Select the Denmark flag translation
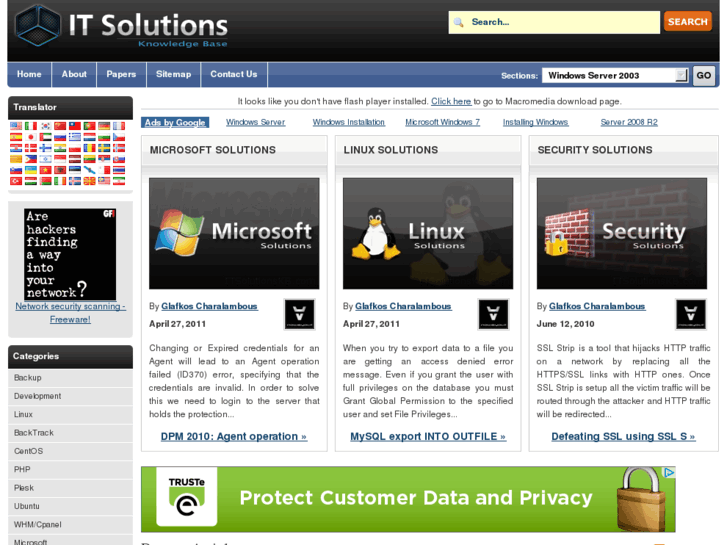Screen dimensions: 727x545 [x=31, y=148]
